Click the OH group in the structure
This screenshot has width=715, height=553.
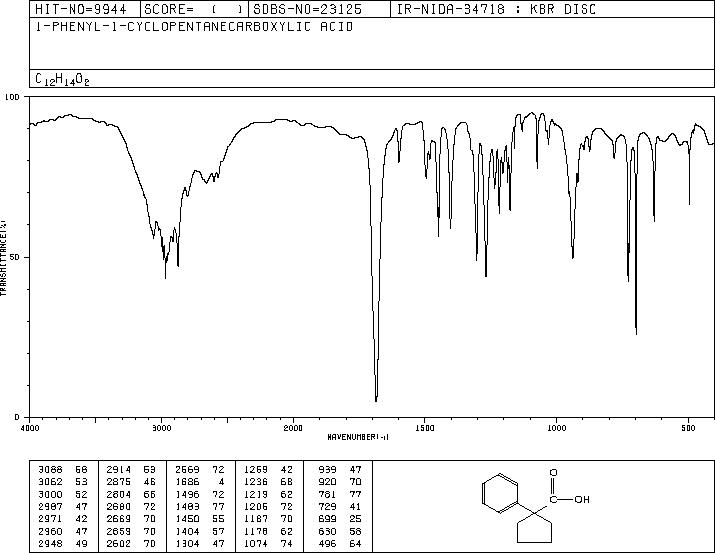[582, 499]
